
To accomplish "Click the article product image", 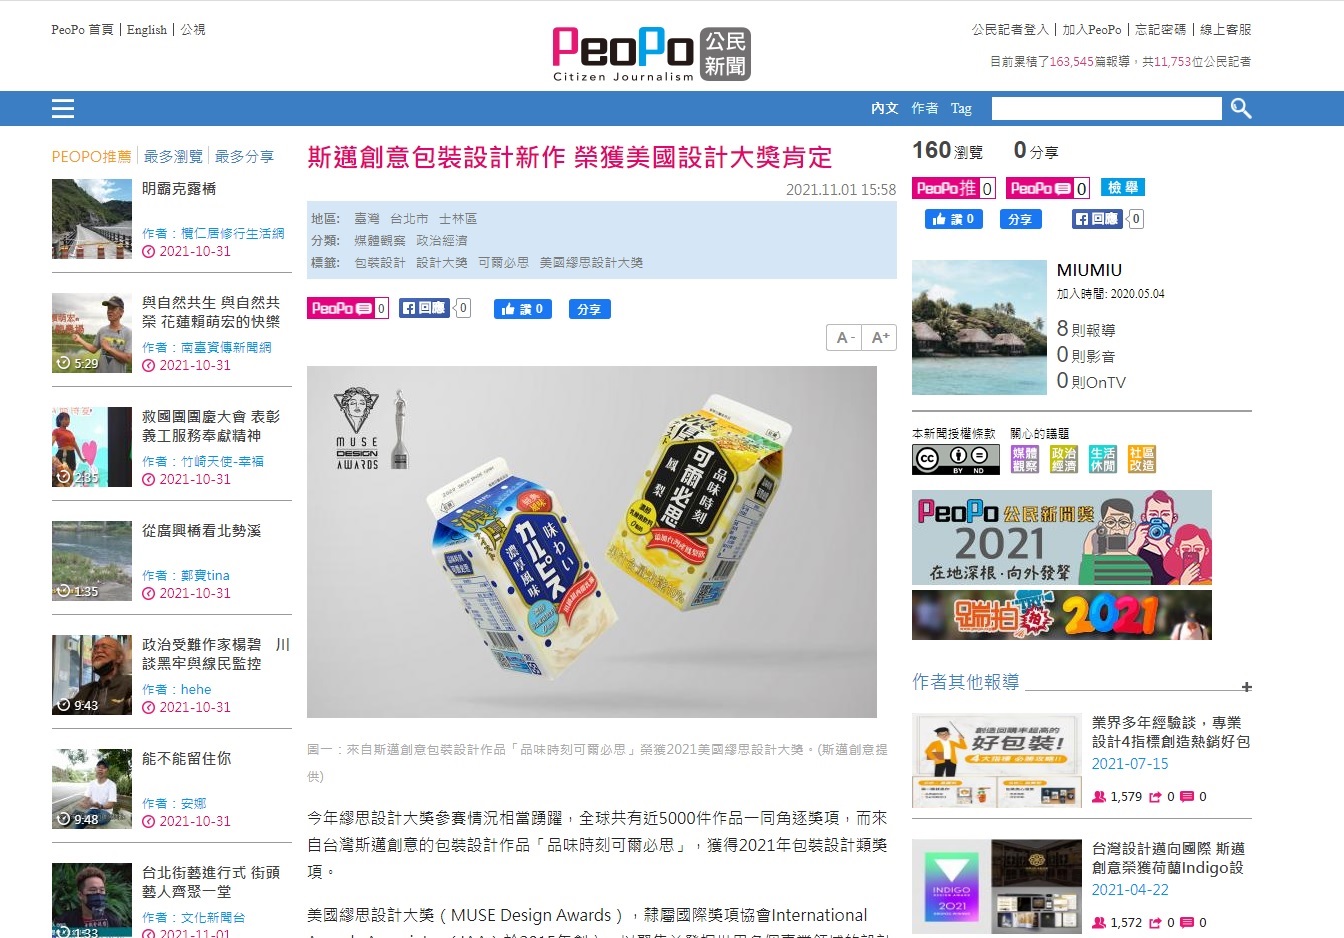I will [592, 542].
